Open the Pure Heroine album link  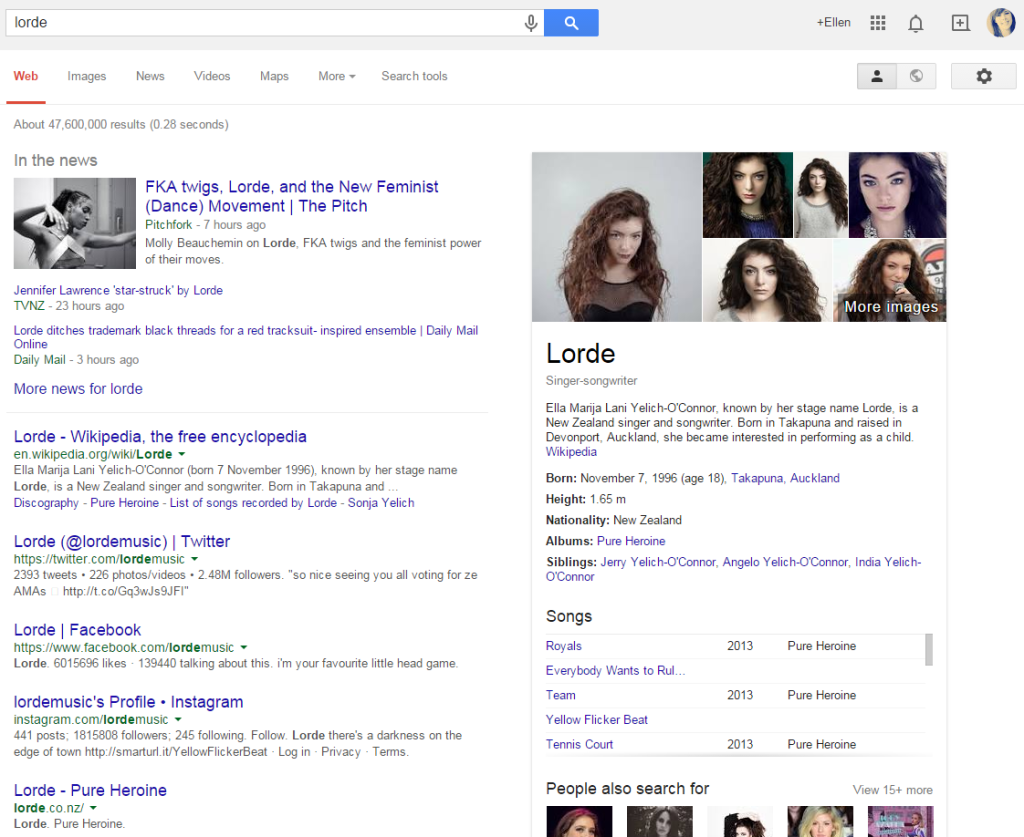[631, 541]
